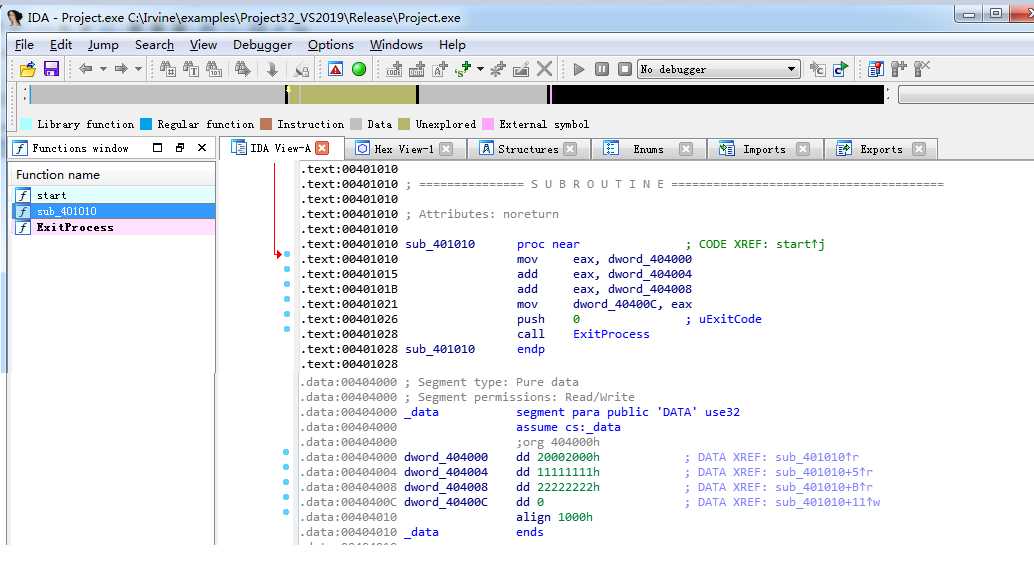Click the black region of navigation band
1034x569 pixels.
click(x=717, y=95)
